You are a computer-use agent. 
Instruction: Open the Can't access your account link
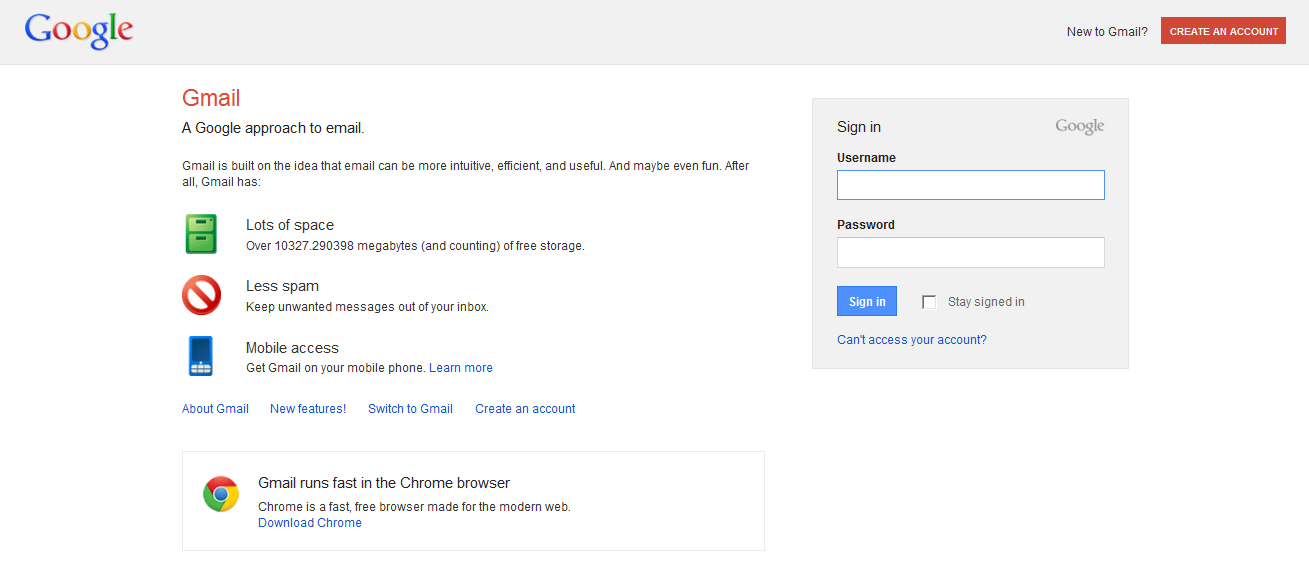(911, 340)
